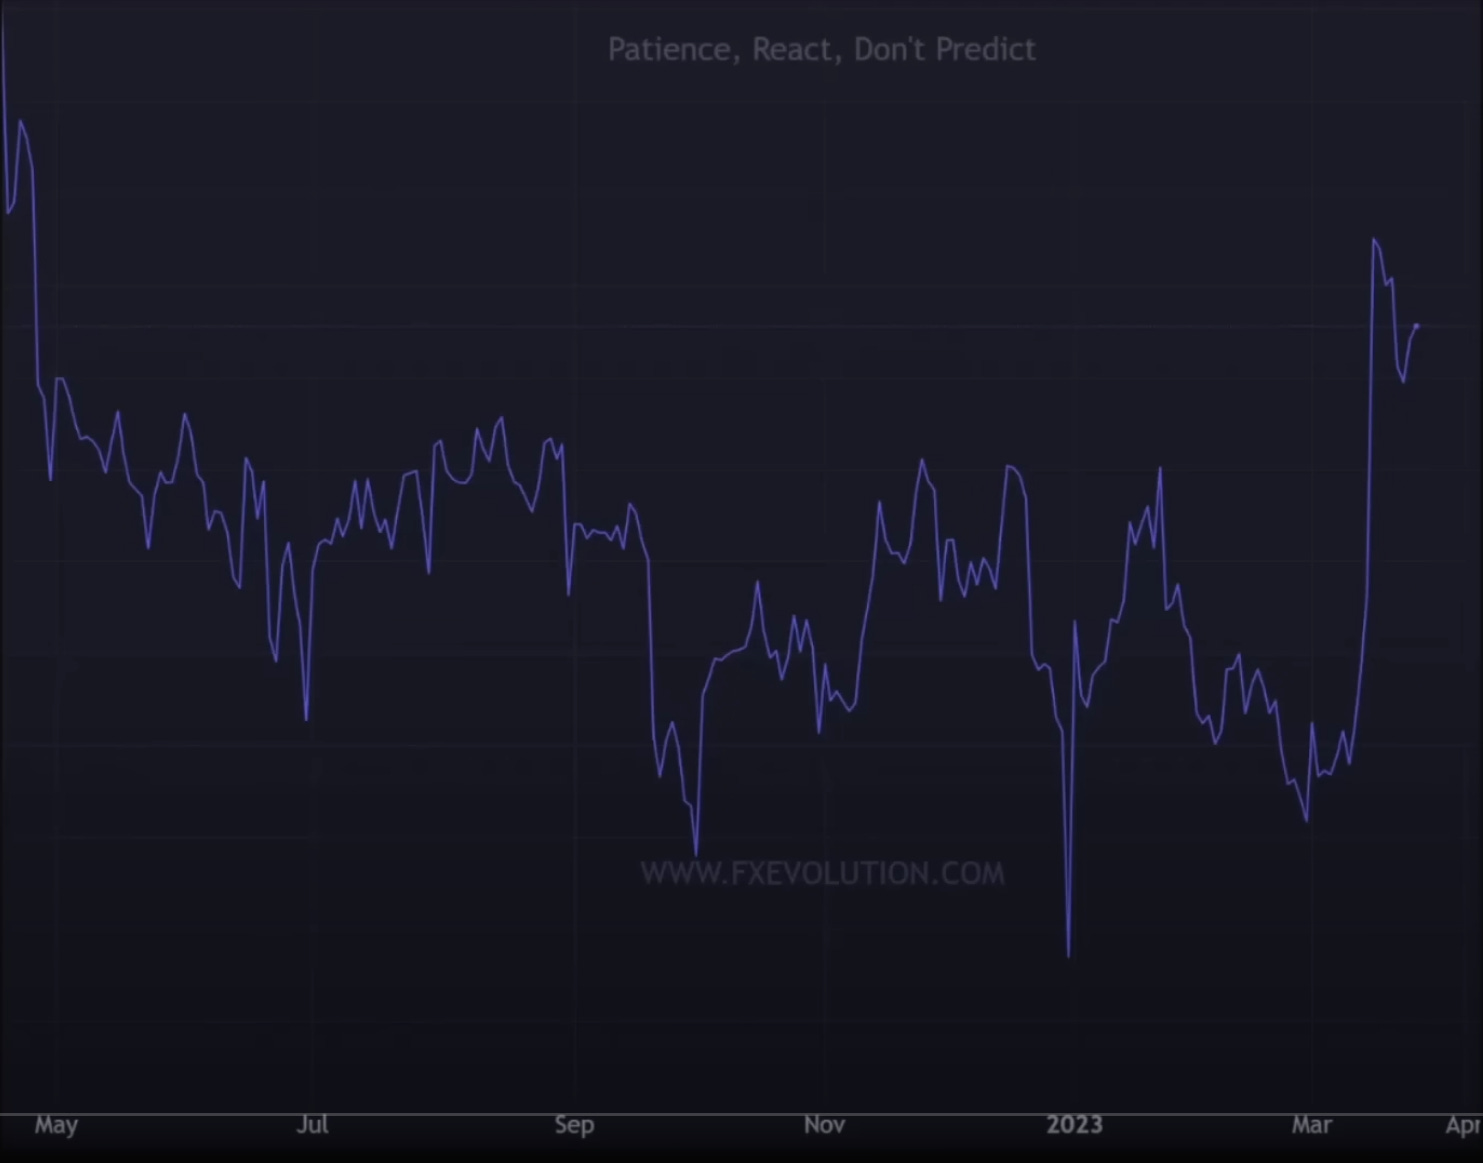Viewport: 1483px width, 1163px height.
Task: Click the 'May' axis label
Action: (x=56, y=1125)
